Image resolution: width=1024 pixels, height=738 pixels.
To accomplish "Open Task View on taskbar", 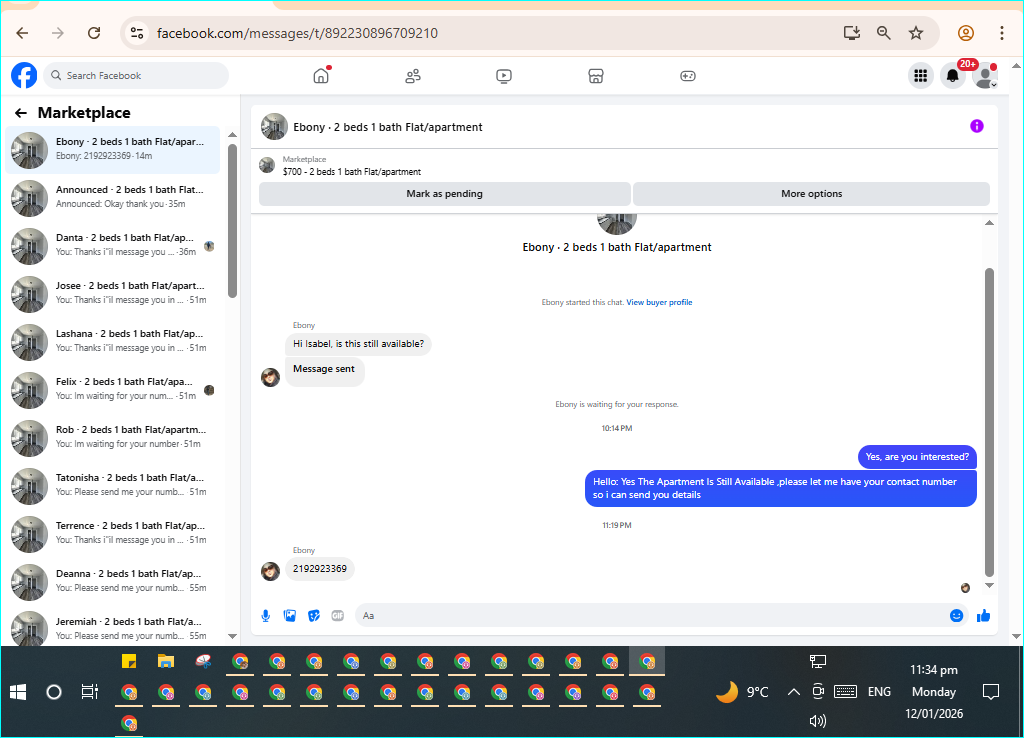I will 89,692.
